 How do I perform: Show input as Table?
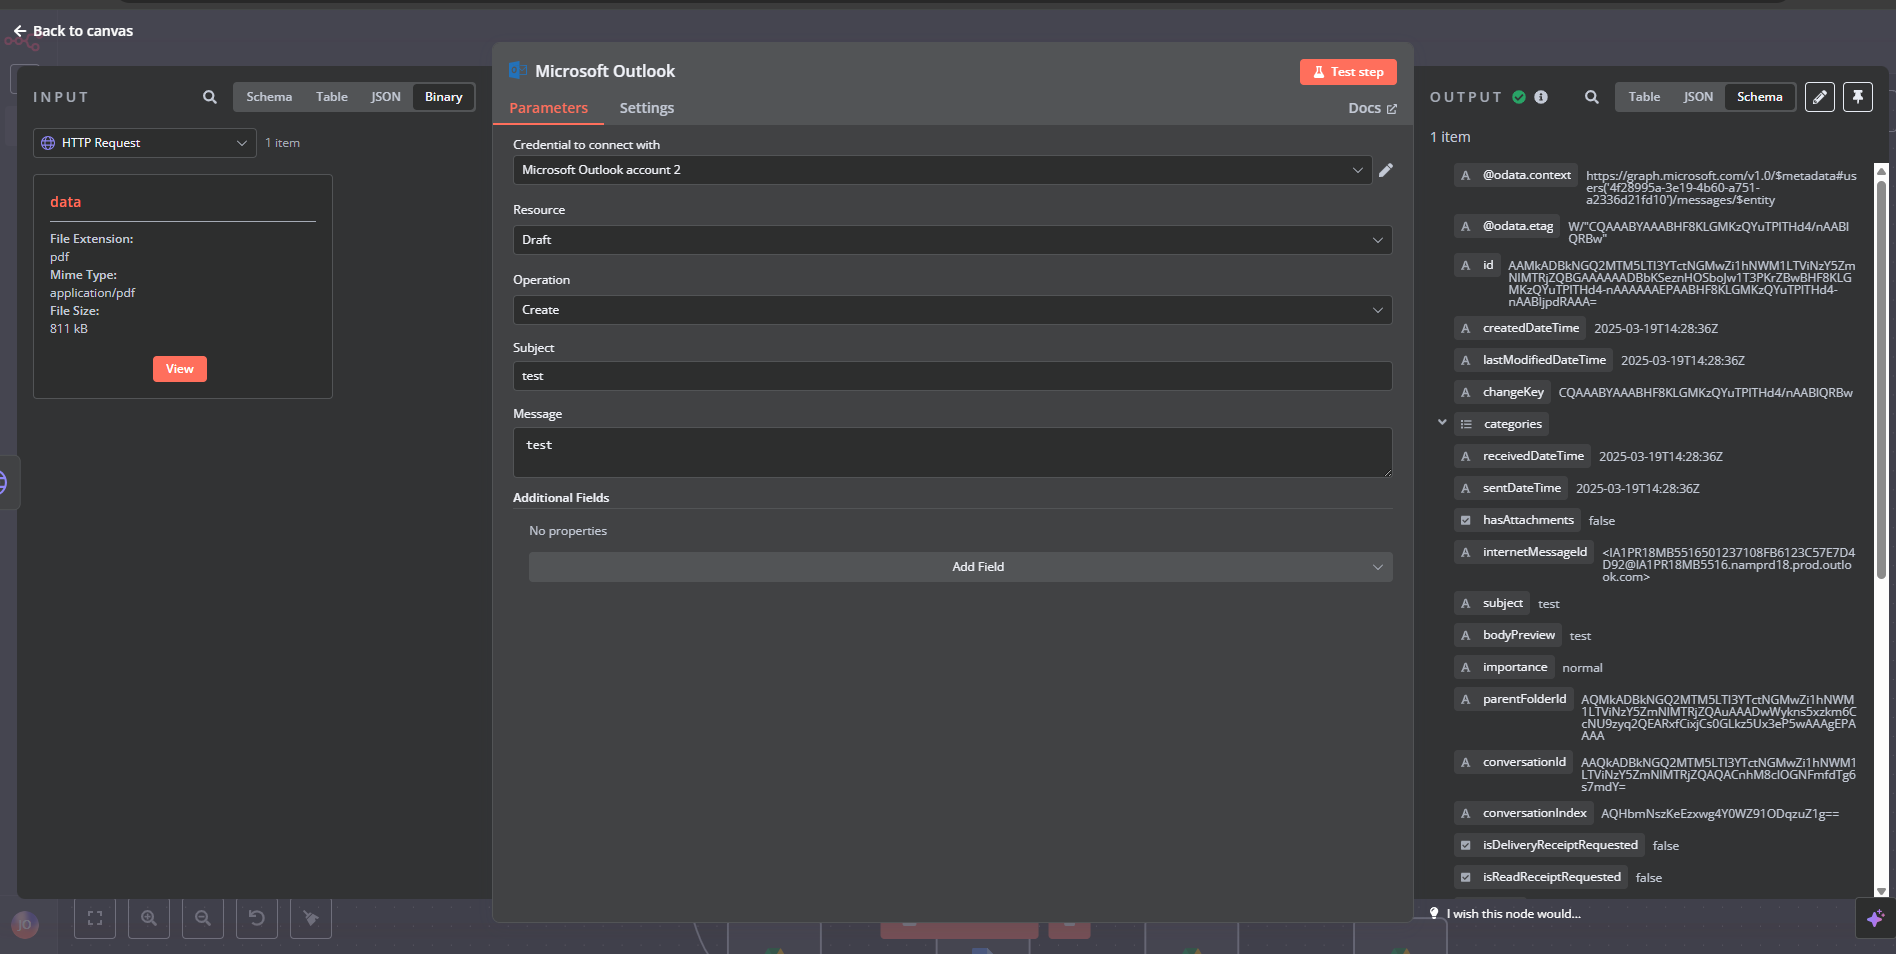tap(332, 97)
